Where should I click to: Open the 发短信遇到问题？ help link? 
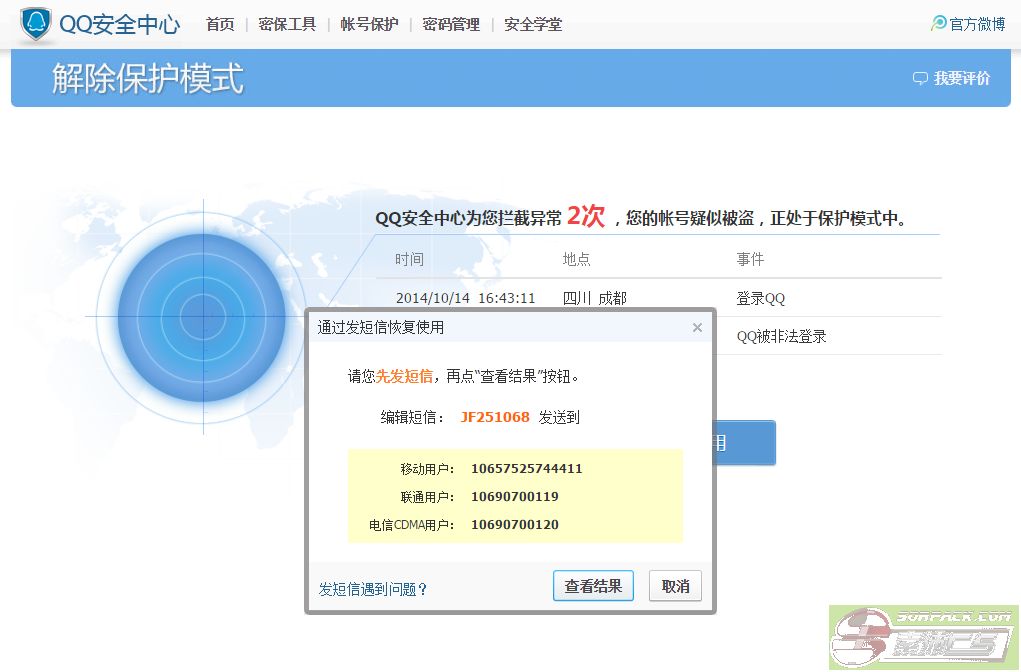(373, 589)
